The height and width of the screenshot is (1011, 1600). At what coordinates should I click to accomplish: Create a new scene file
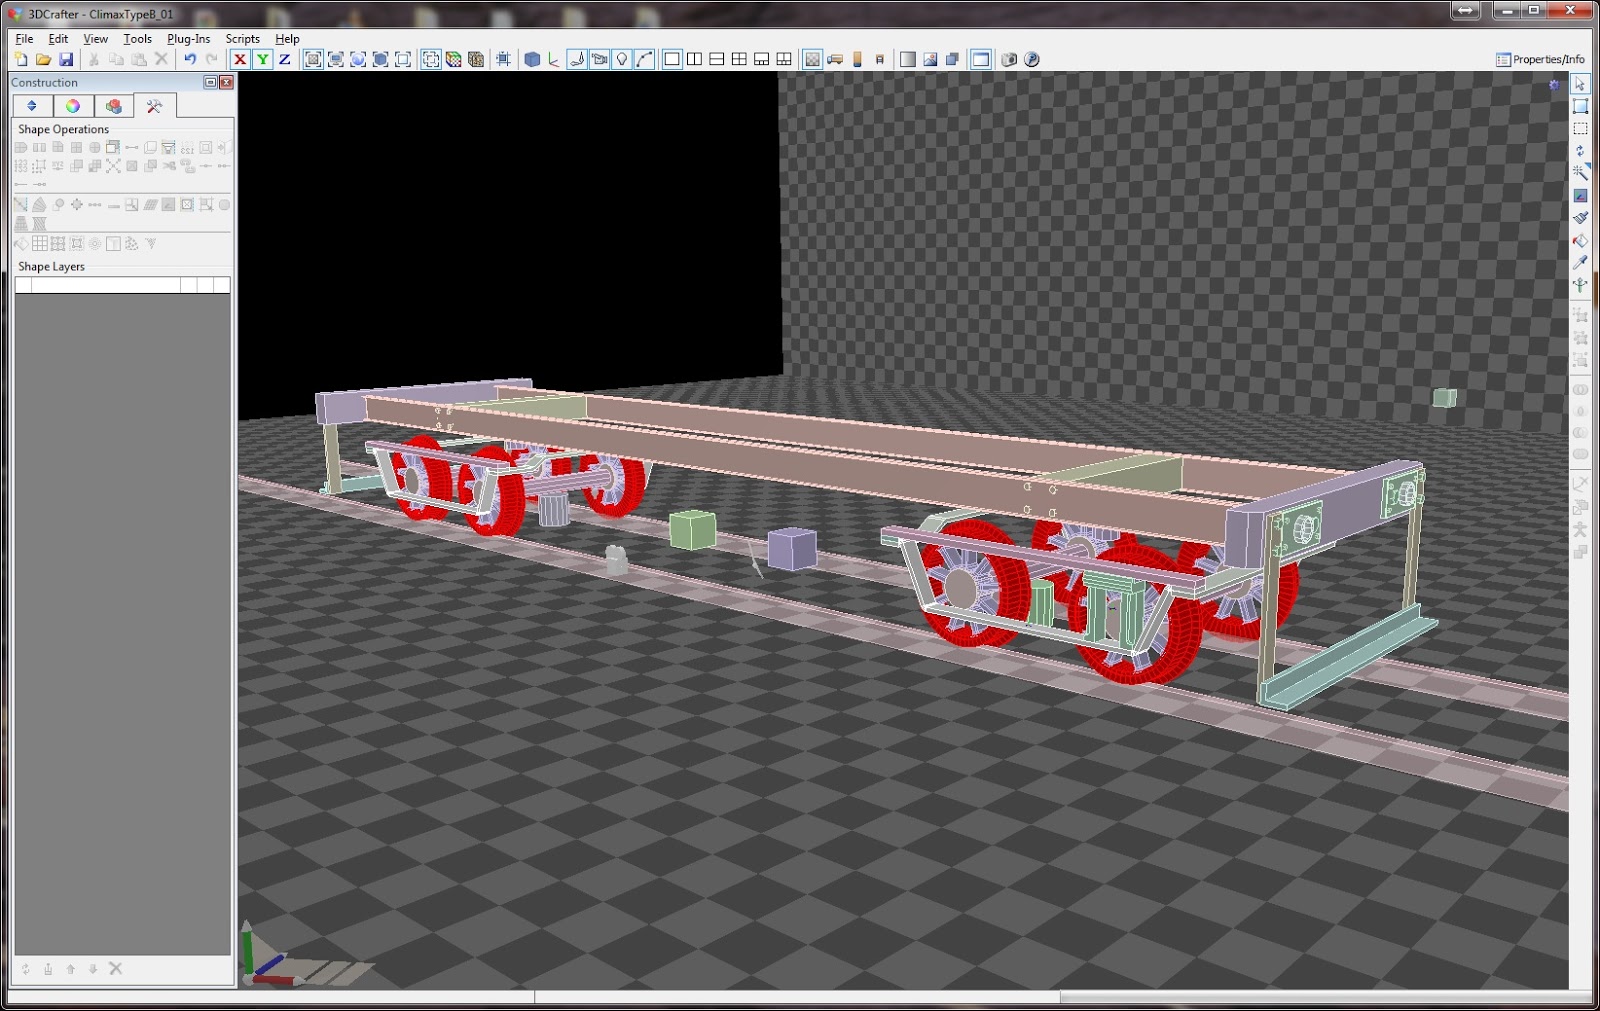point(21,60)
